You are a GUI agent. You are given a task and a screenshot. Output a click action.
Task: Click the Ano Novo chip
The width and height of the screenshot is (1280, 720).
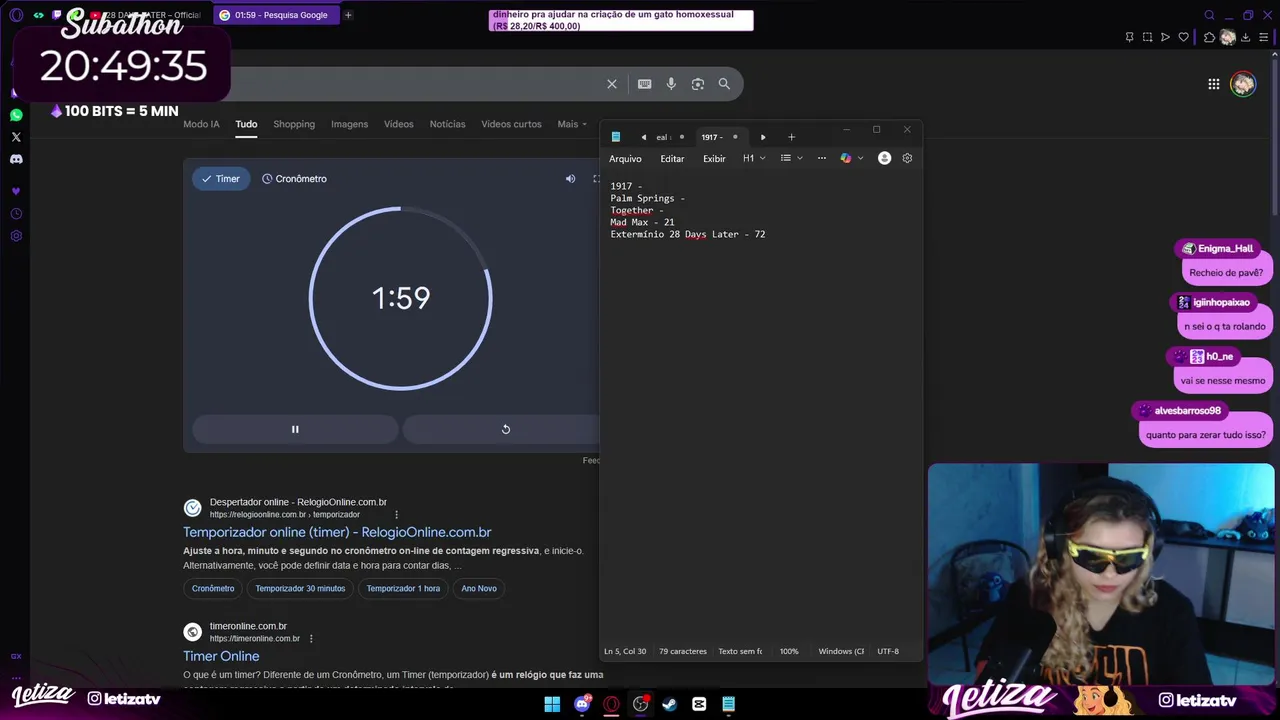point(479,588)
